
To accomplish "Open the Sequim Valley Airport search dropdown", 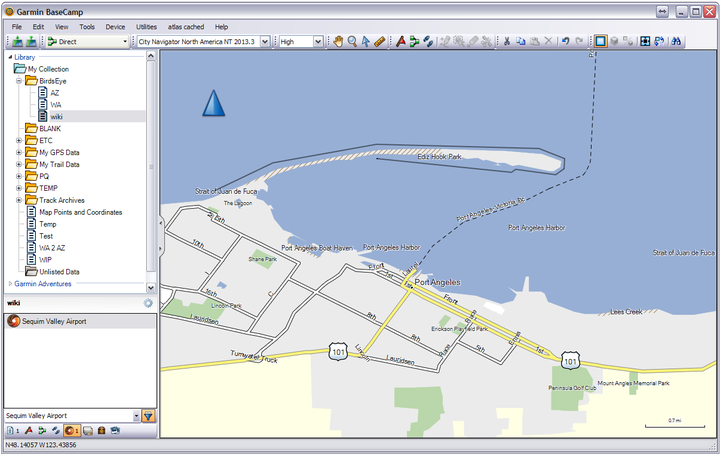I will pos(136,416).
